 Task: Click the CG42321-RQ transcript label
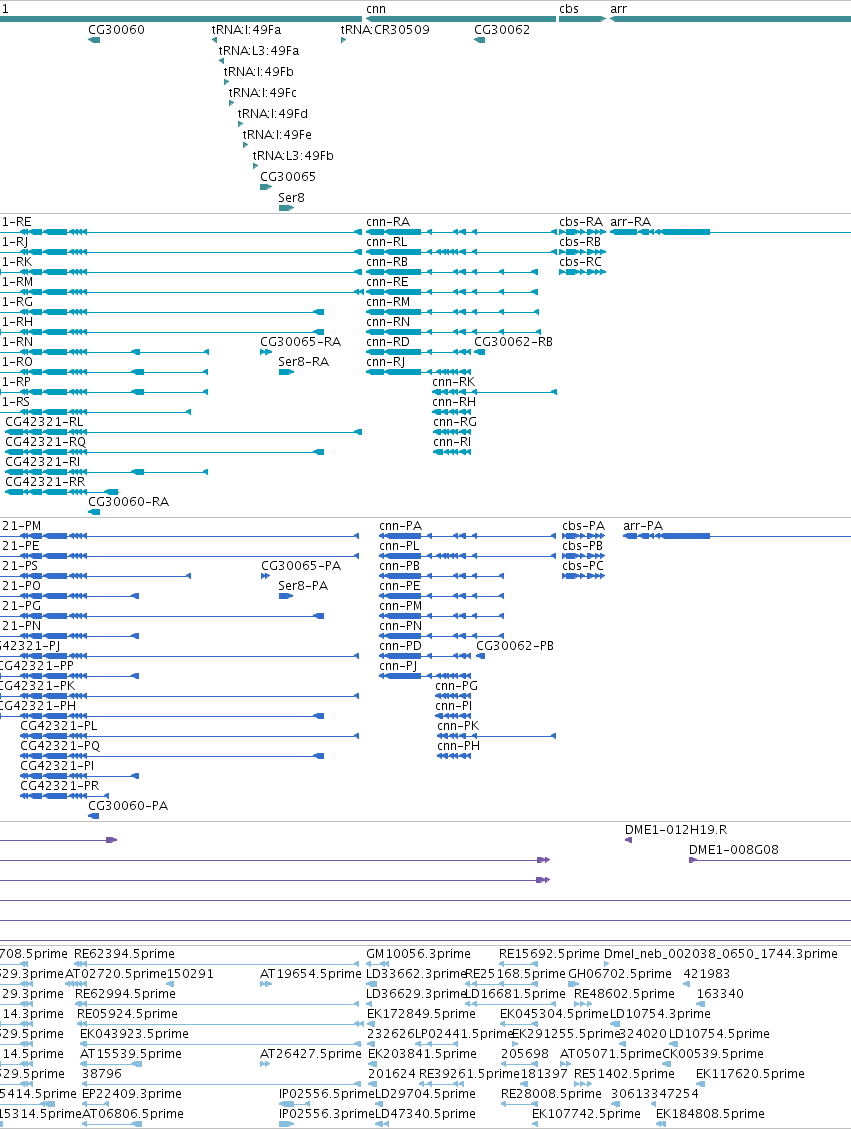pos(45,442)
